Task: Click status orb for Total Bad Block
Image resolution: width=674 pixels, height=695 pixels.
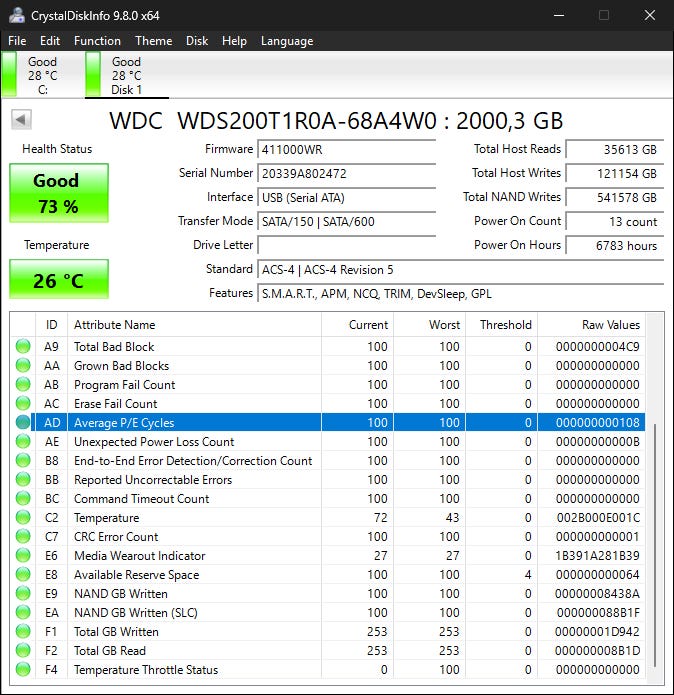Action: point(23,346)
